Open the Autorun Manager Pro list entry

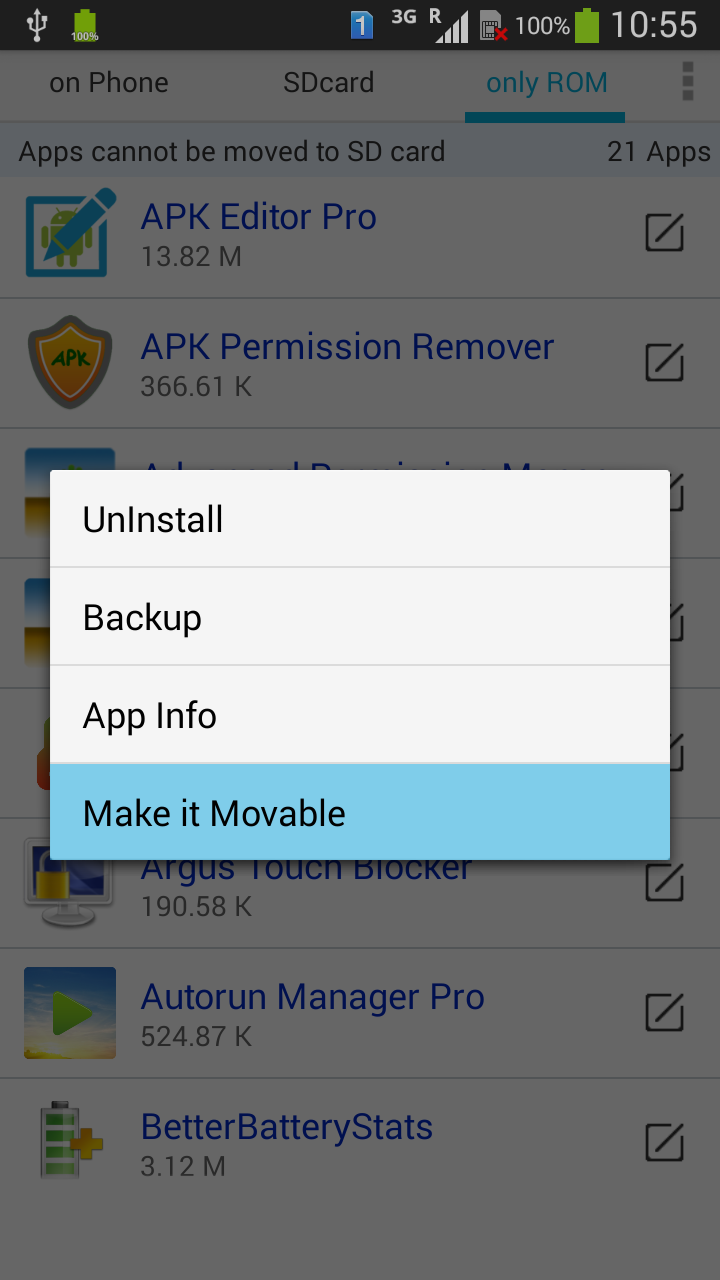tap(360, 1013)
